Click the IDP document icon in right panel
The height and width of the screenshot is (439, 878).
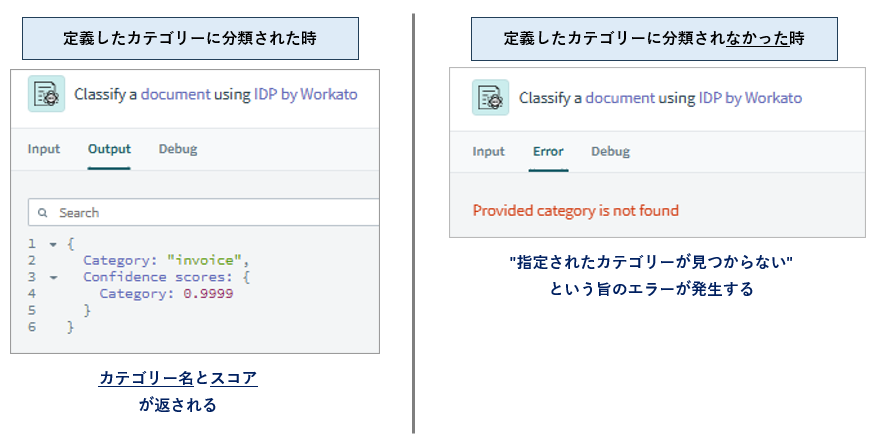pos(491,97)
